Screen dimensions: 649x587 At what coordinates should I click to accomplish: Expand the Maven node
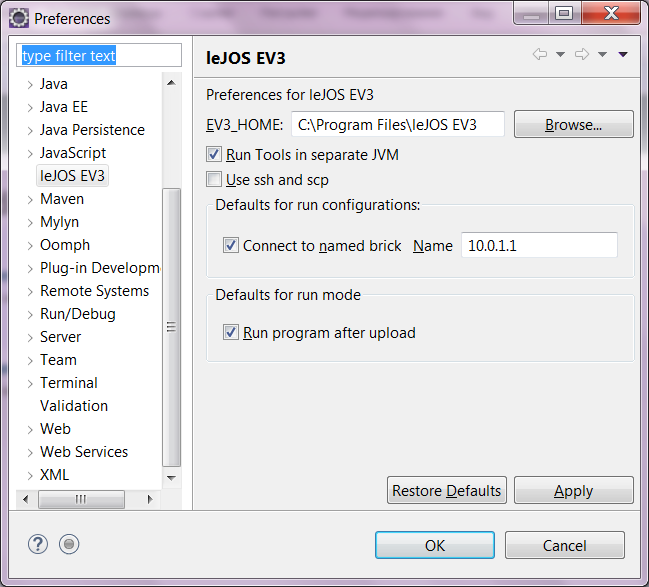point(30,200)
